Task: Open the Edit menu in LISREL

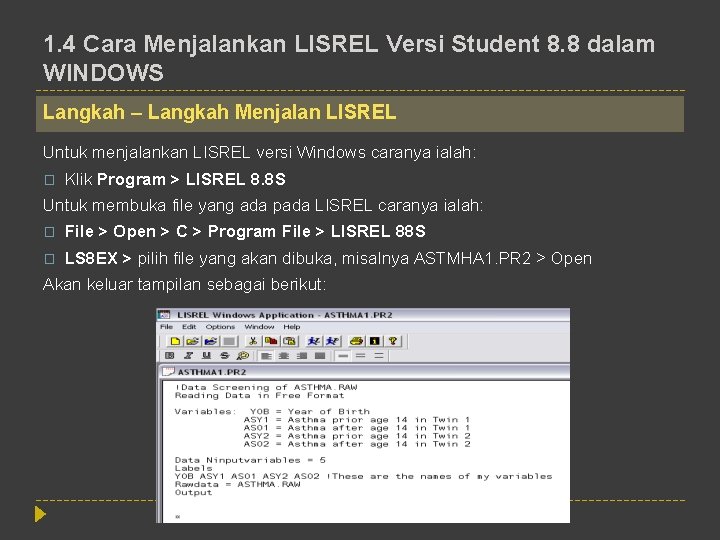Action: (x=189, y=327)
